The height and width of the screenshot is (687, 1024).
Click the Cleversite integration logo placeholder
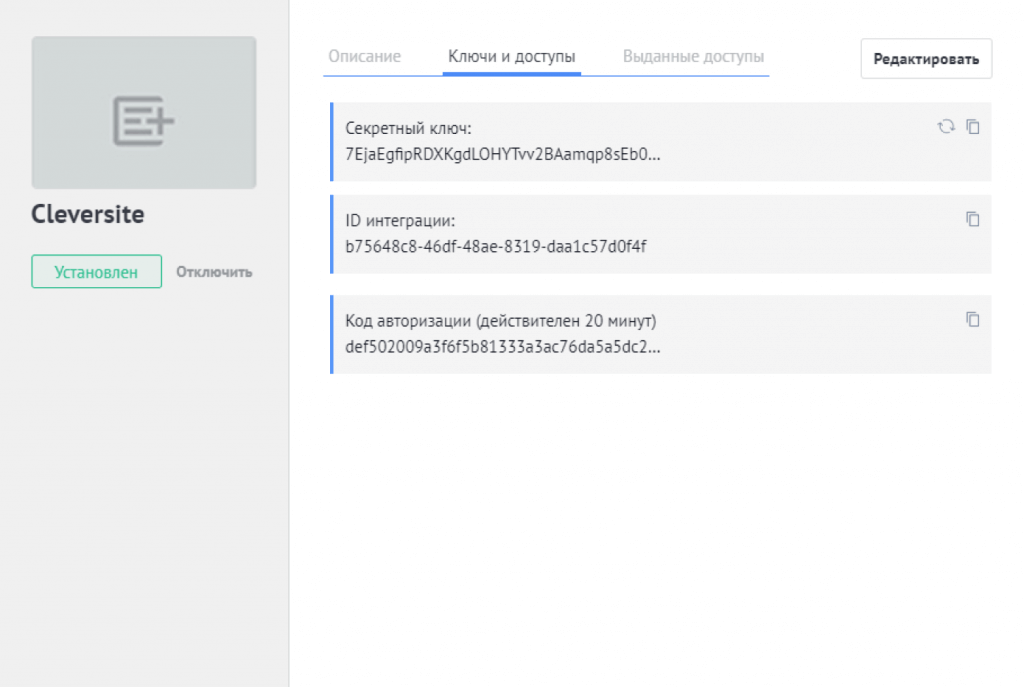coord(144,112)
